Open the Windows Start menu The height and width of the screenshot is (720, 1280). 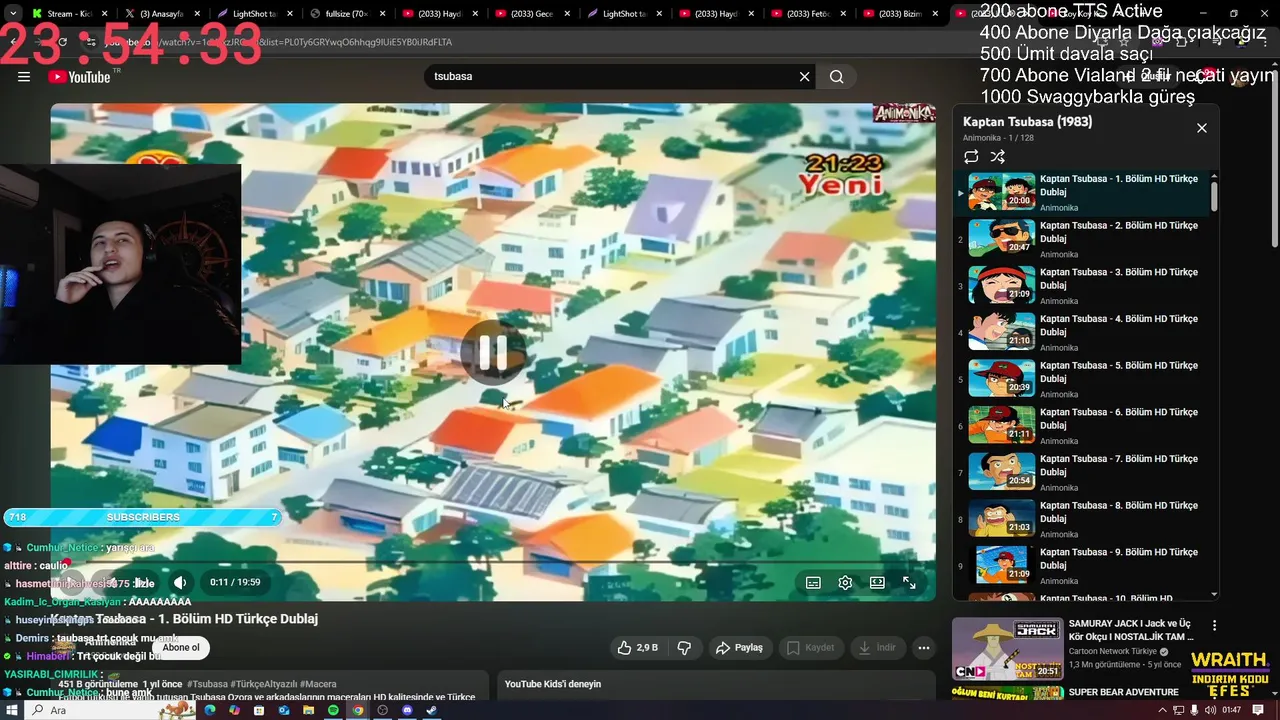[12, 710]
